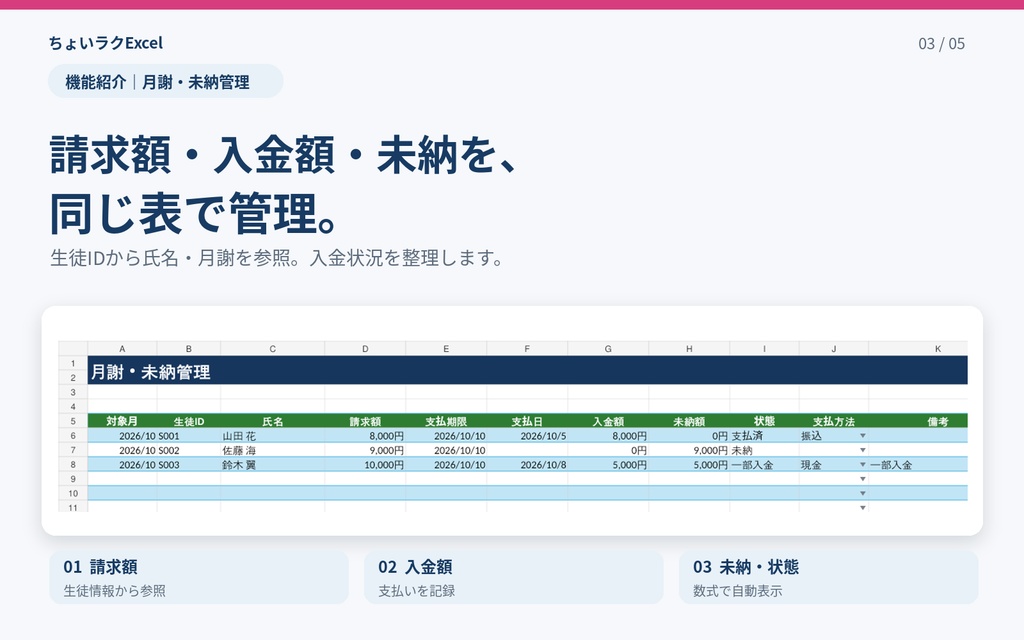
Task: Select the name cell 山田 花
Action: pyautogui.click(x=272, y=436)
